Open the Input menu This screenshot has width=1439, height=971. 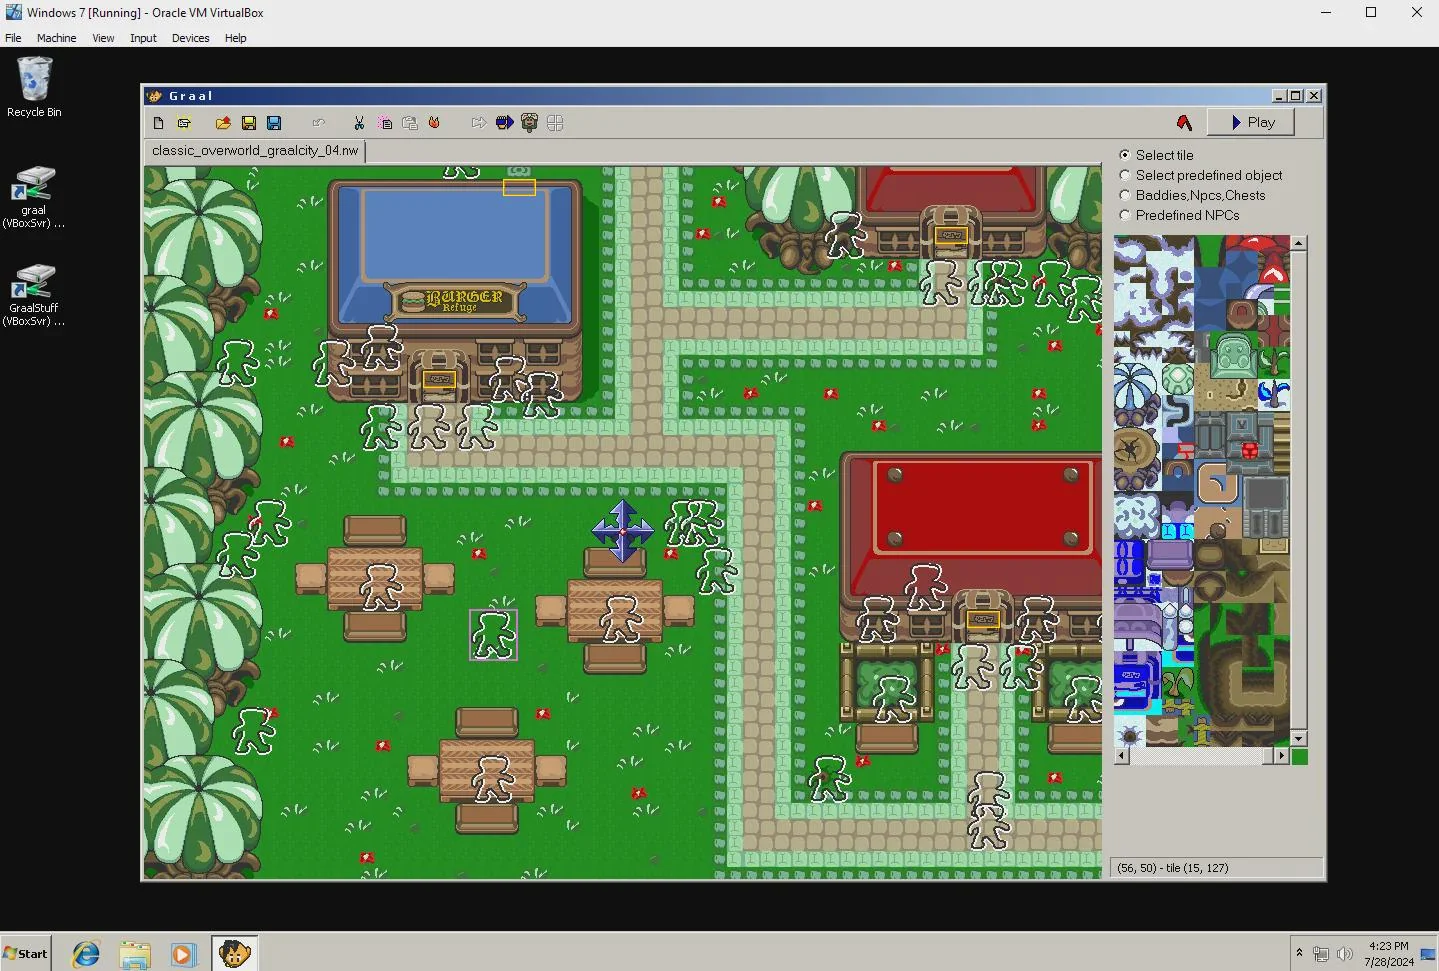click(143, 38)
